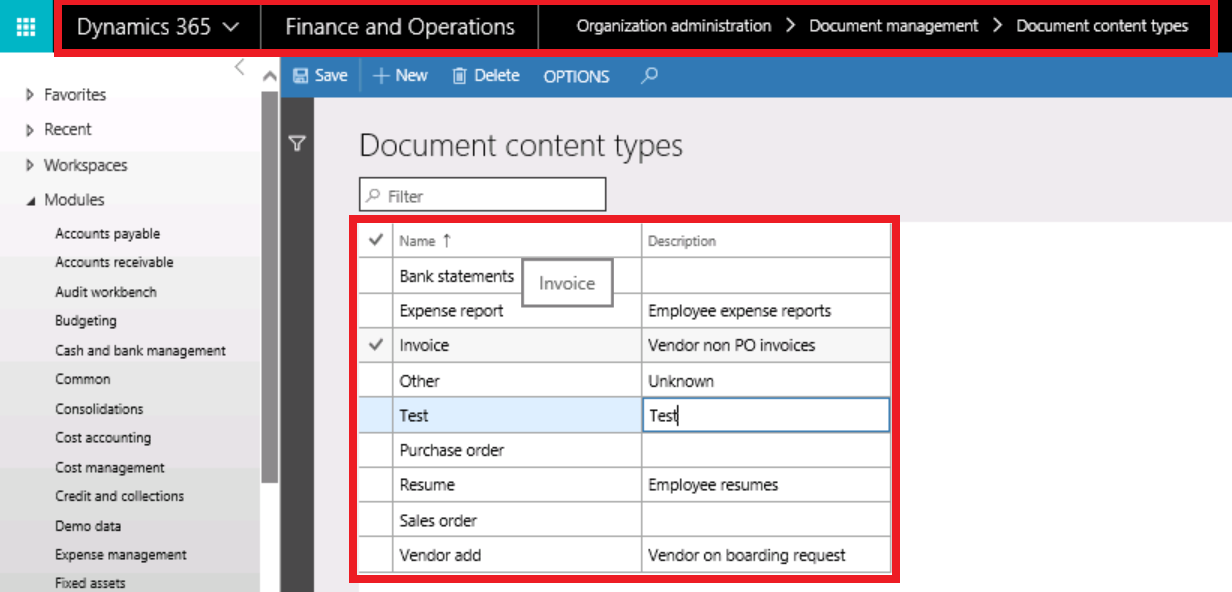This screenshot has width=1232, height=592.
Task: Select the Bank statements row
Action: tap(624, 276)
